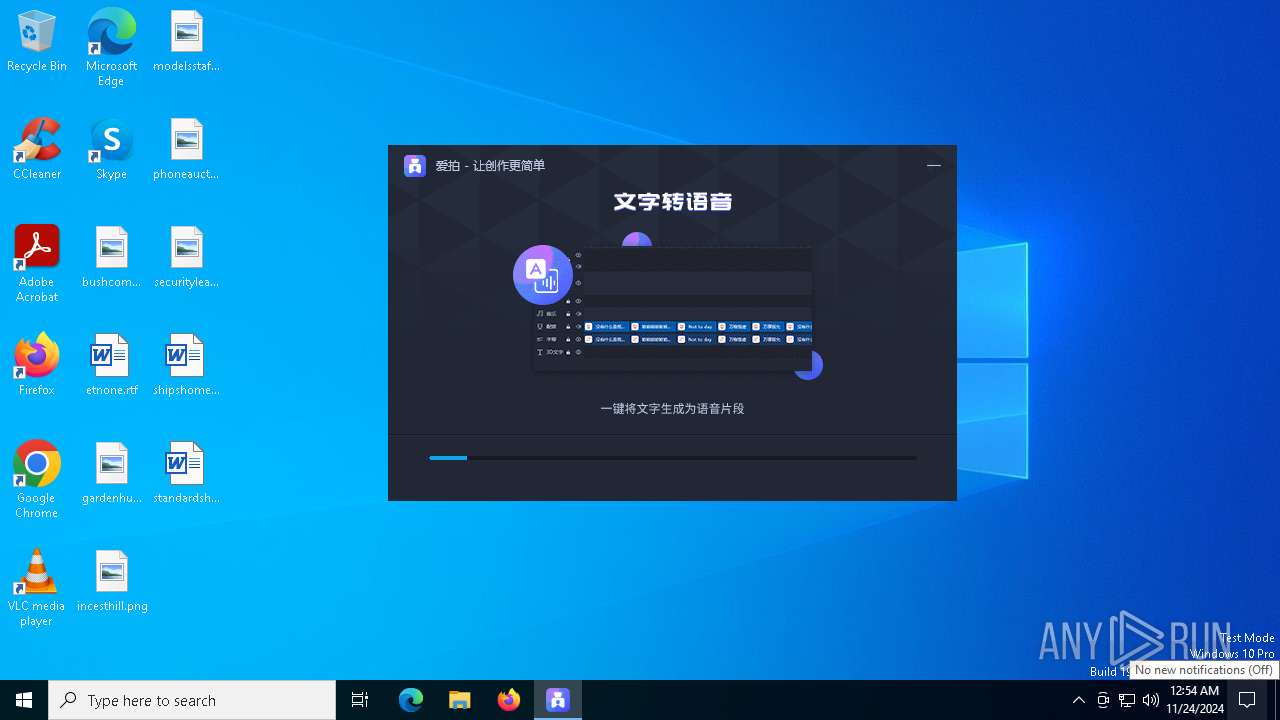Click the installation progress bar
Image resolution: width=1280 pixels, height=720 pixels.
pyautogui.click(x=673, y=458)
